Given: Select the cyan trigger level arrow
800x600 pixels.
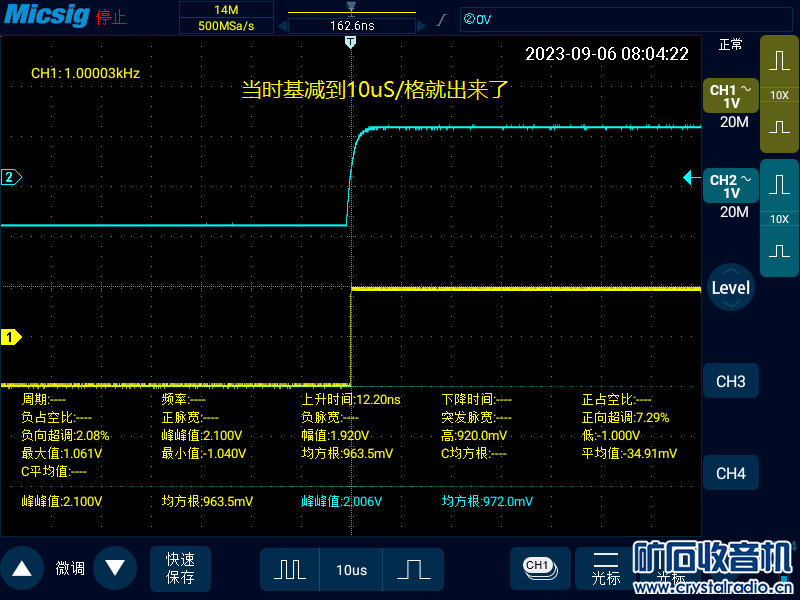Looking at the screenshot, I should (691, 178).
